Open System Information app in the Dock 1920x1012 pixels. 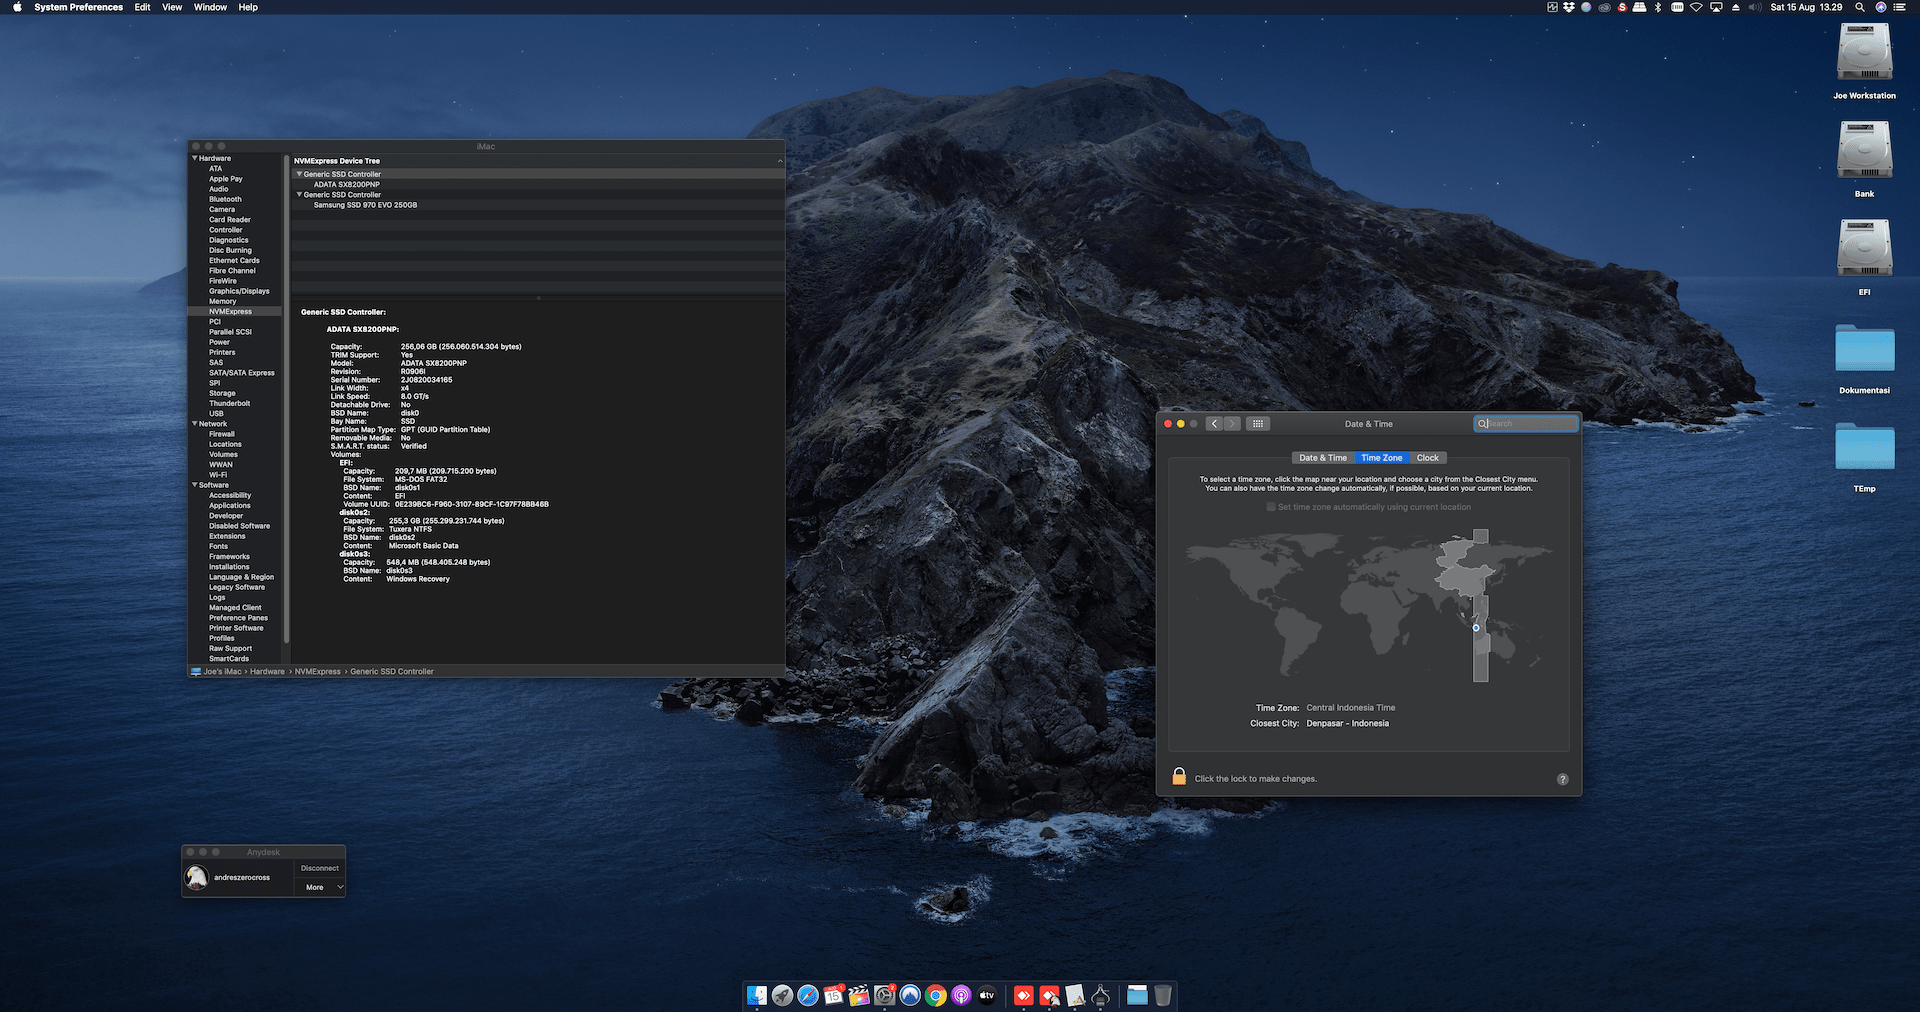click(x=1101, y=995)
